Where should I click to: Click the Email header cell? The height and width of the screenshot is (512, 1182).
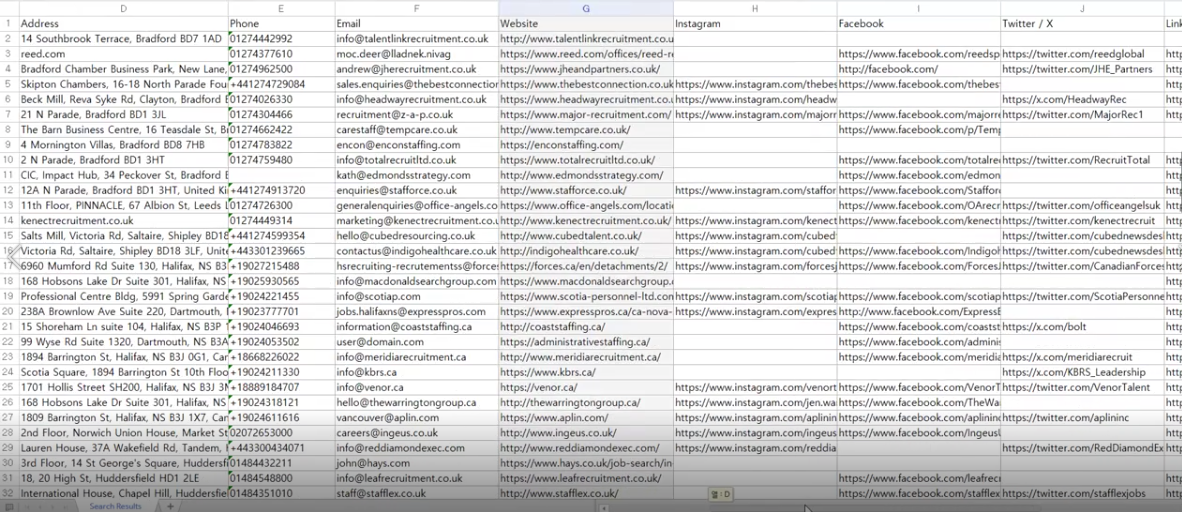tap(416, 23)
